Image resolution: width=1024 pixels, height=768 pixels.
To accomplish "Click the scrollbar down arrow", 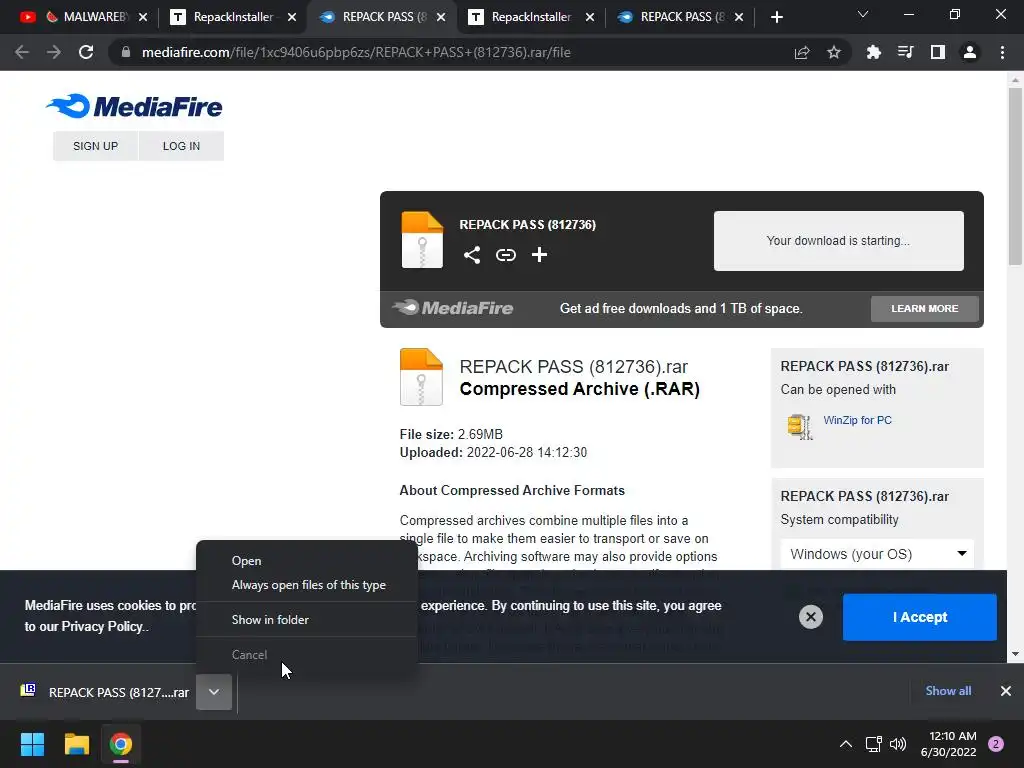I will (x=1015, y=654).
